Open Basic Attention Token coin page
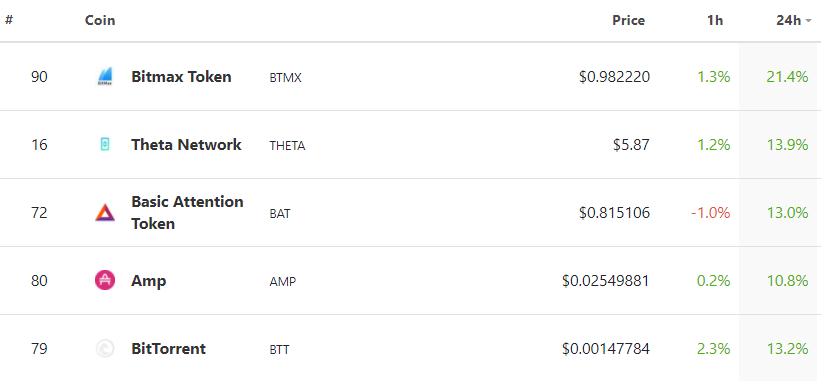This screenshot has width=821, height=381. [187, 212]
